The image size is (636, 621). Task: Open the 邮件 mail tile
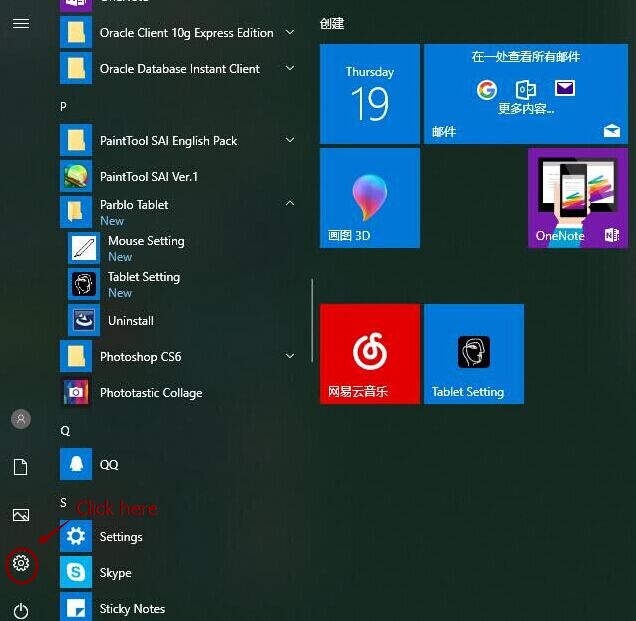(526, 94)
